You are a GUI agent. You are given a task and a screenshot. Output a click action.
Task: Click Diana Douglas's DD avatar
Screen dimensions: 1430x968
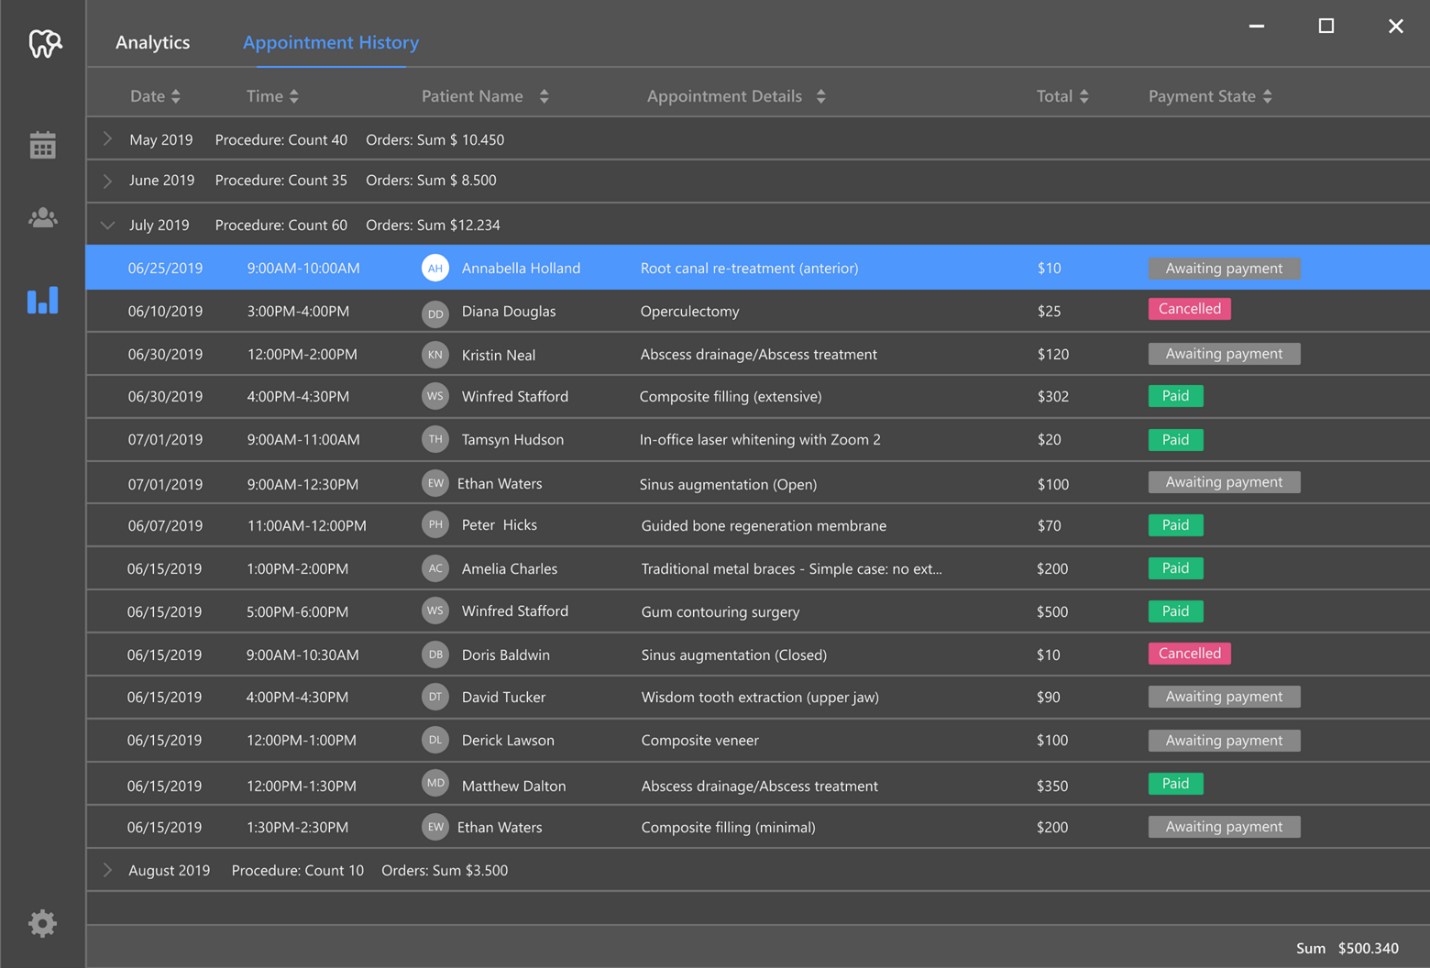[x=435, y=313]
